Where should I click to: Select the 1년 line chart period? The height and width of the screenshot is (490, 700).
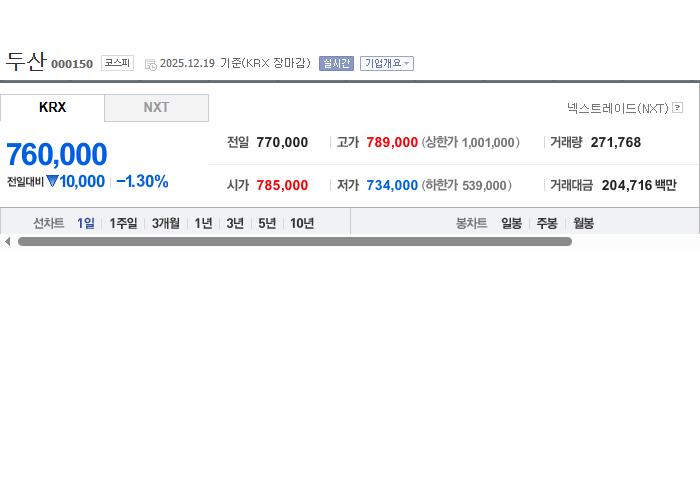[x=203, y=223]
